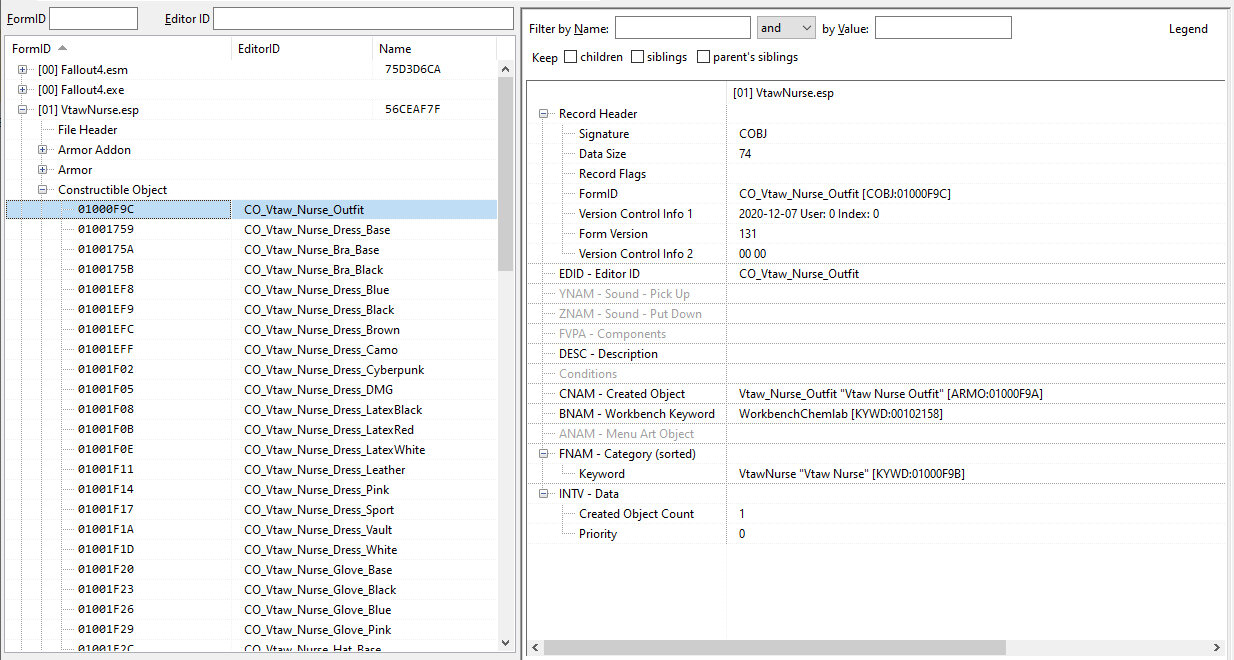Sort by the EditorID column header
The width and height of the screenshot is (1234, 660).
301,48
